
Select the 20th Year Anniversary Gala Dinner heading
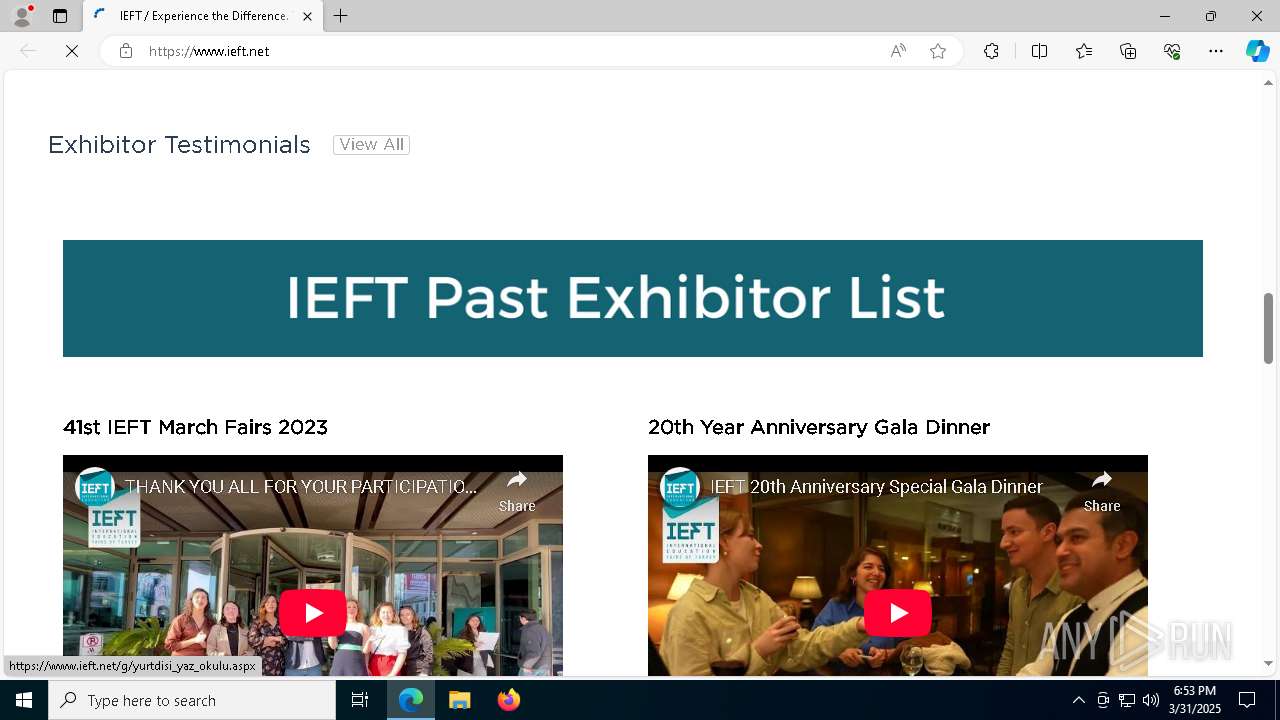tap(819, 427)
